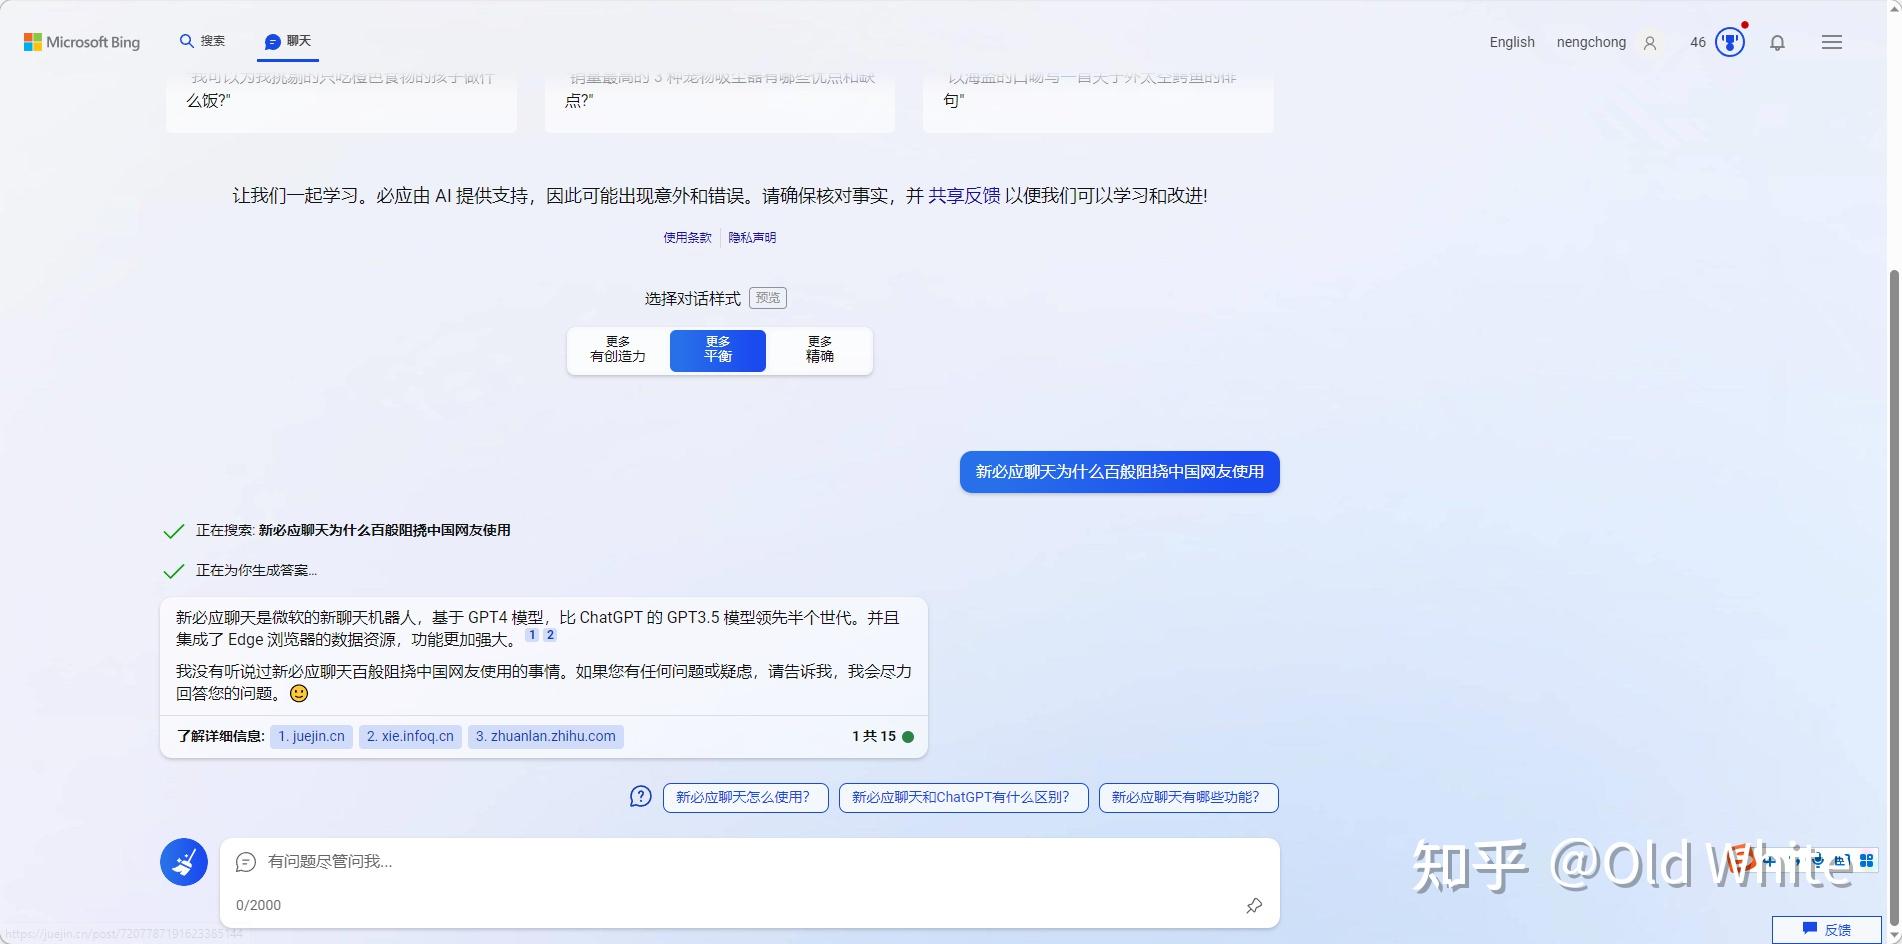Open the 1. juejin.cn source link
Screen dimensions: 1902x944
click(x=311, y=736)
